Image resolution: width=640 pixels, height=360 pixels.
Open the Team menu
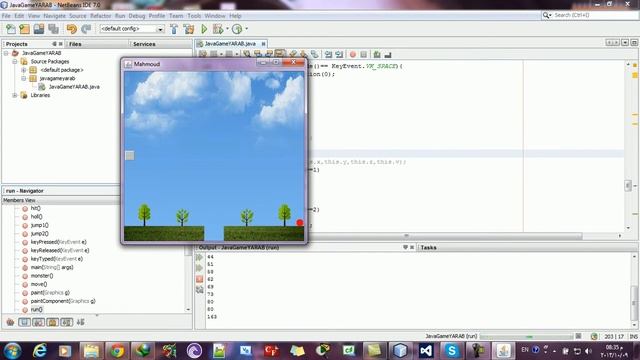click(x=176, y=16)
